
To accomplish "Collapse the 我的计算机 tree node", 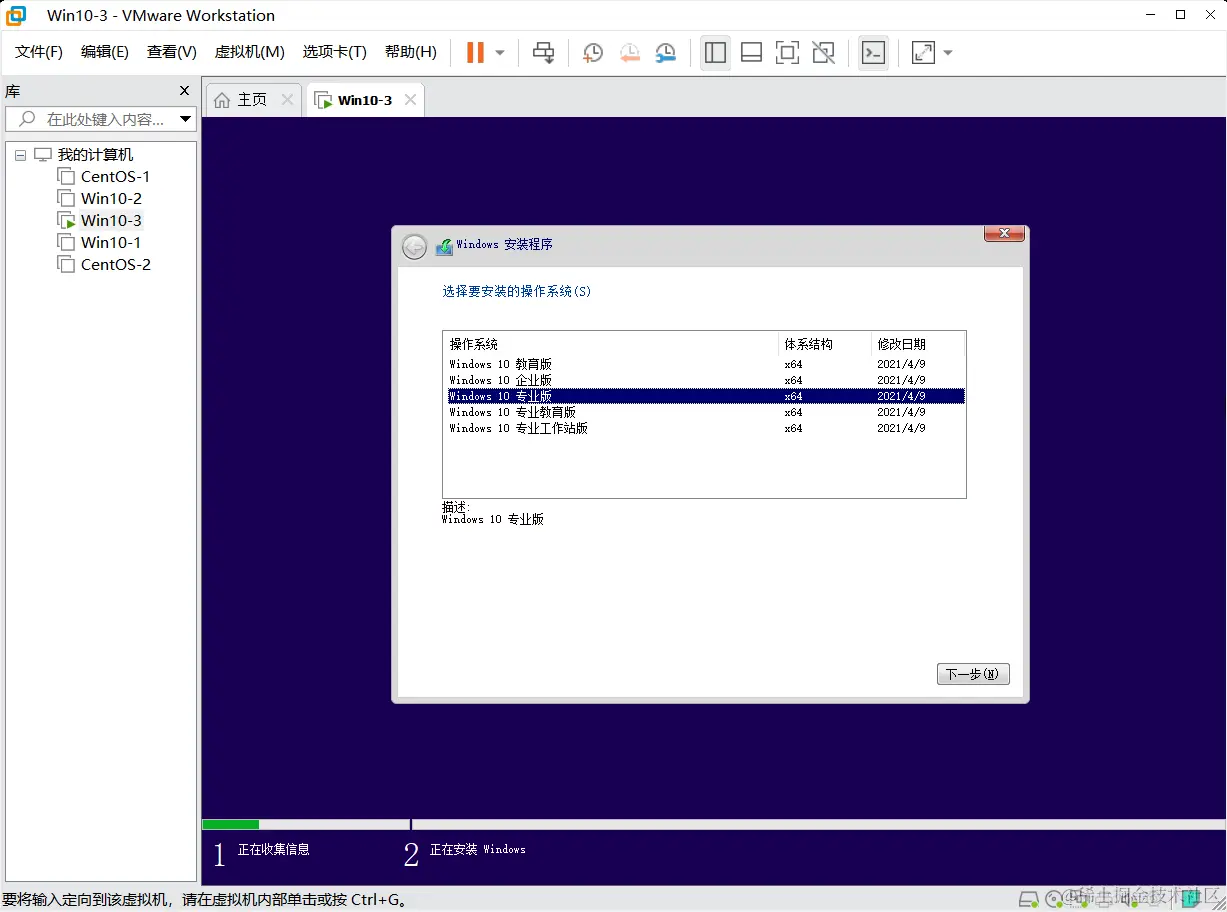I will click(x=20, y=156).
